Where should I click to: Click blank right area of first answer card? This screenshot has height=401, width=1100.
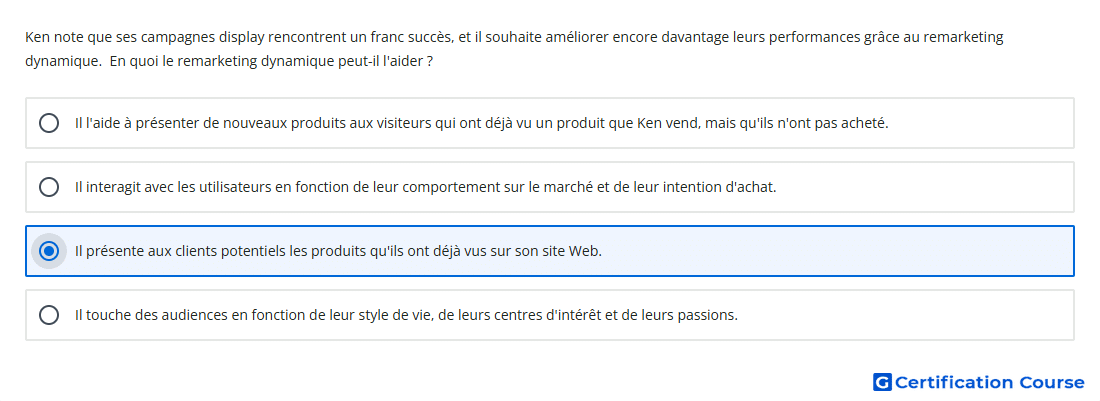[982, 123]
